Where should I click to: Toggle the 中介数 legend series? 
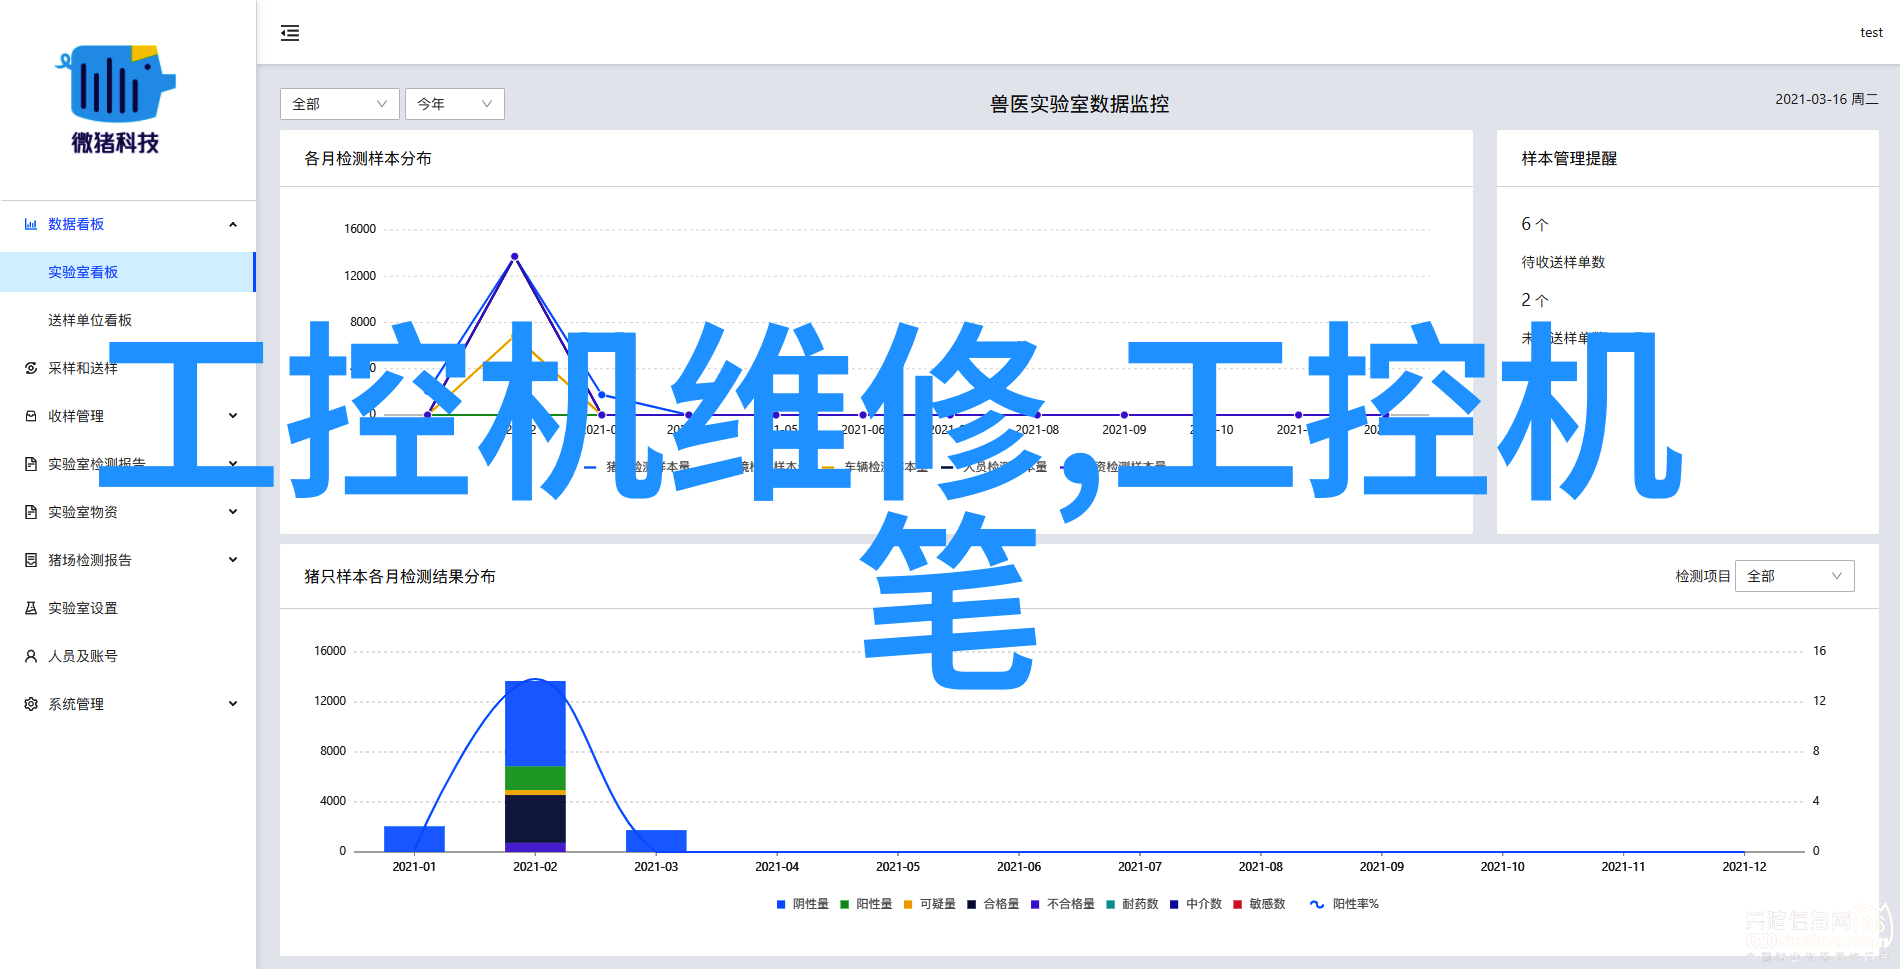(1196, 904)
